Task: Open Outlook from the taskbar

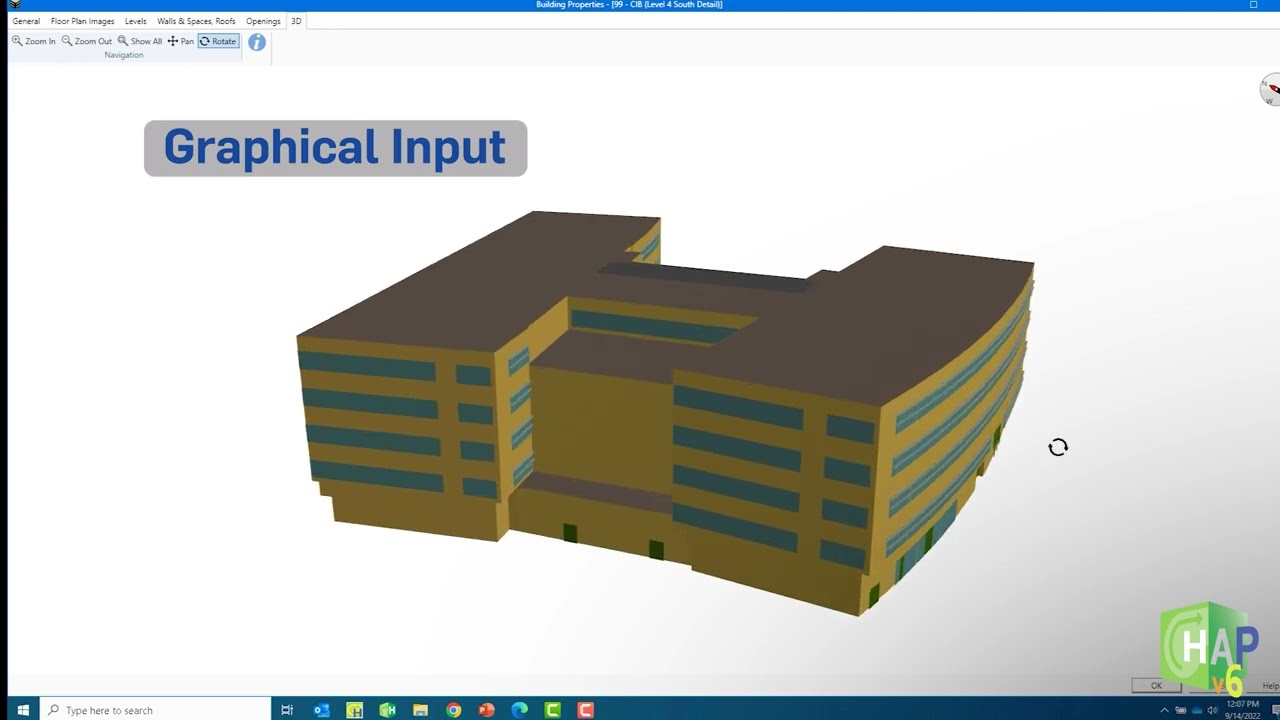Action: click(x=321, y=710)
